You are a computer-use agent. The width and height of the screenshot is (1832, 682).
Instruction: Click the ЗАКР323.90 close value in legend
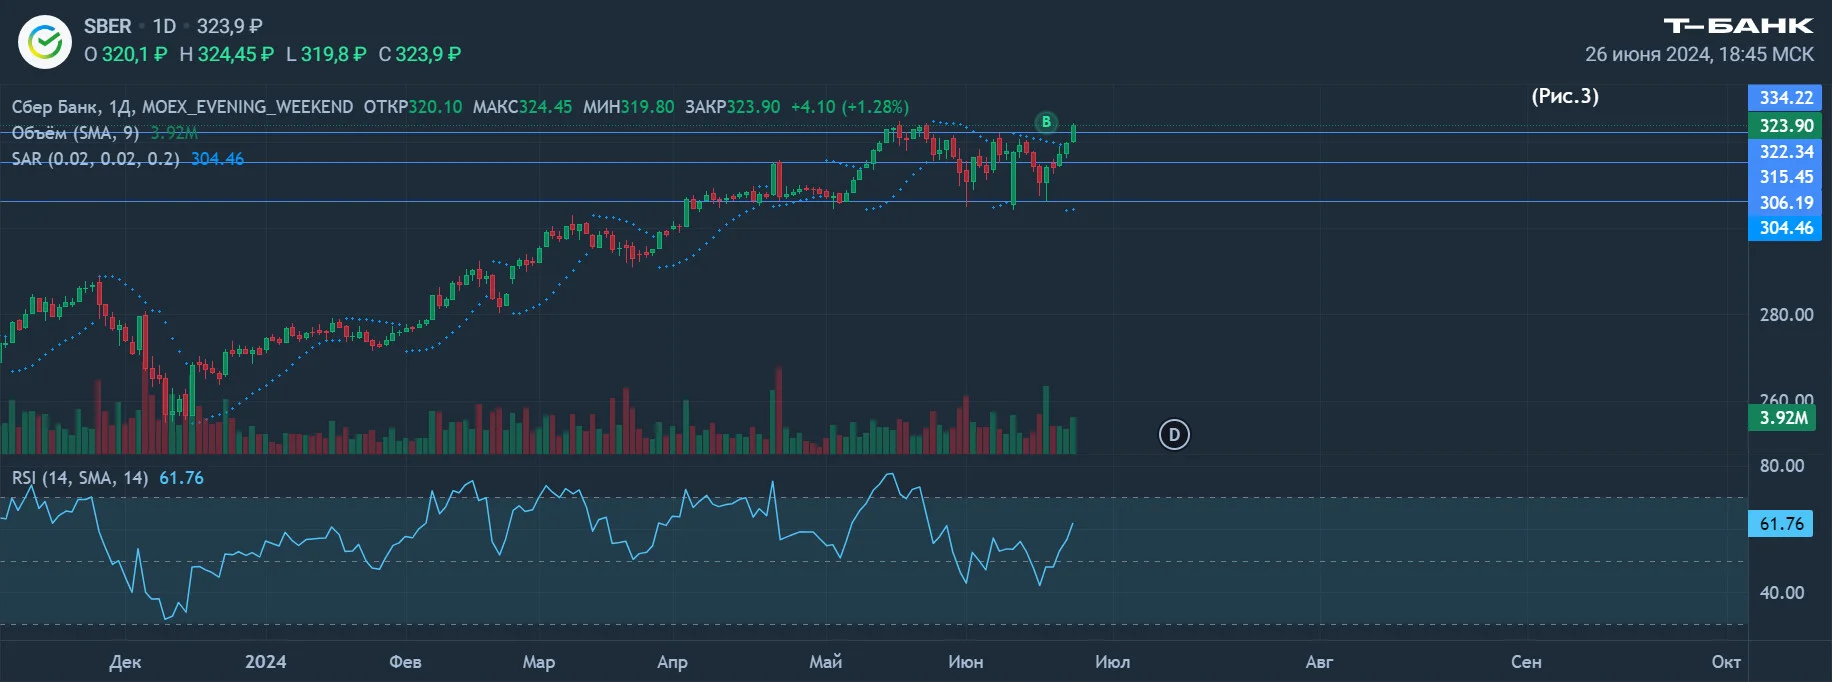(x=732, y=106)
